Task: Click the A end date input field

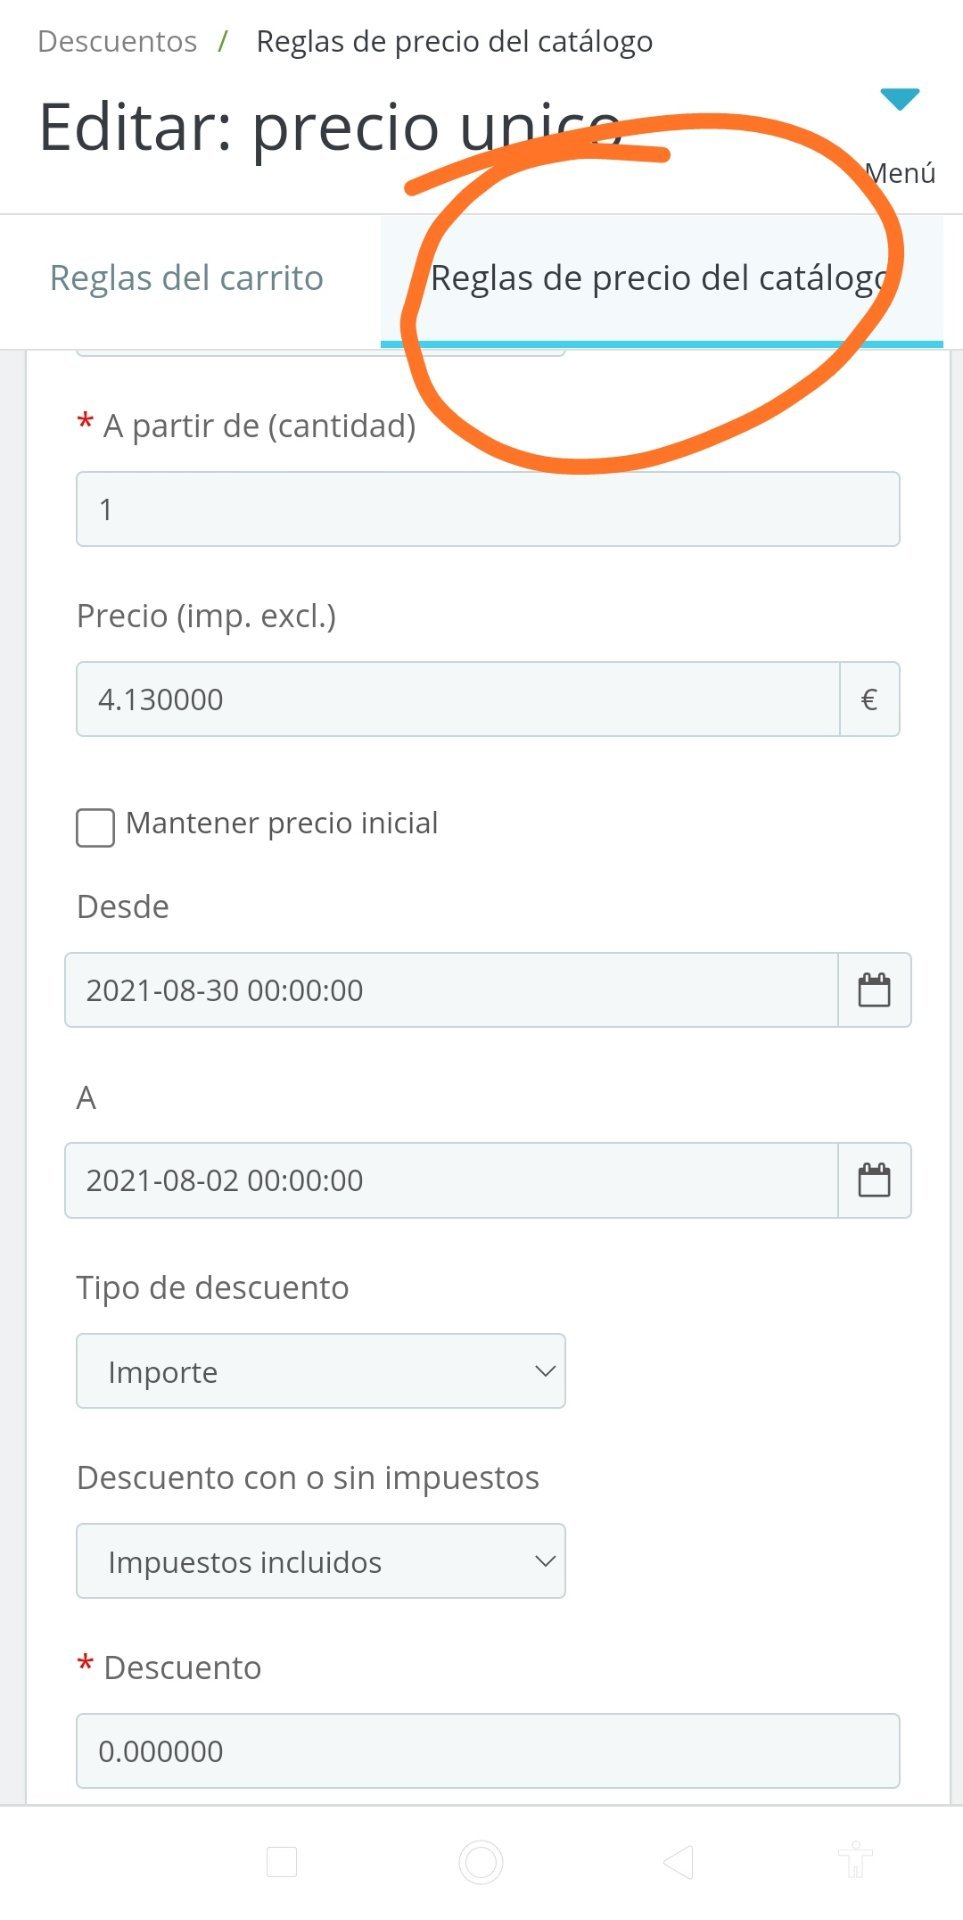Action: (x=450, y=1180)
